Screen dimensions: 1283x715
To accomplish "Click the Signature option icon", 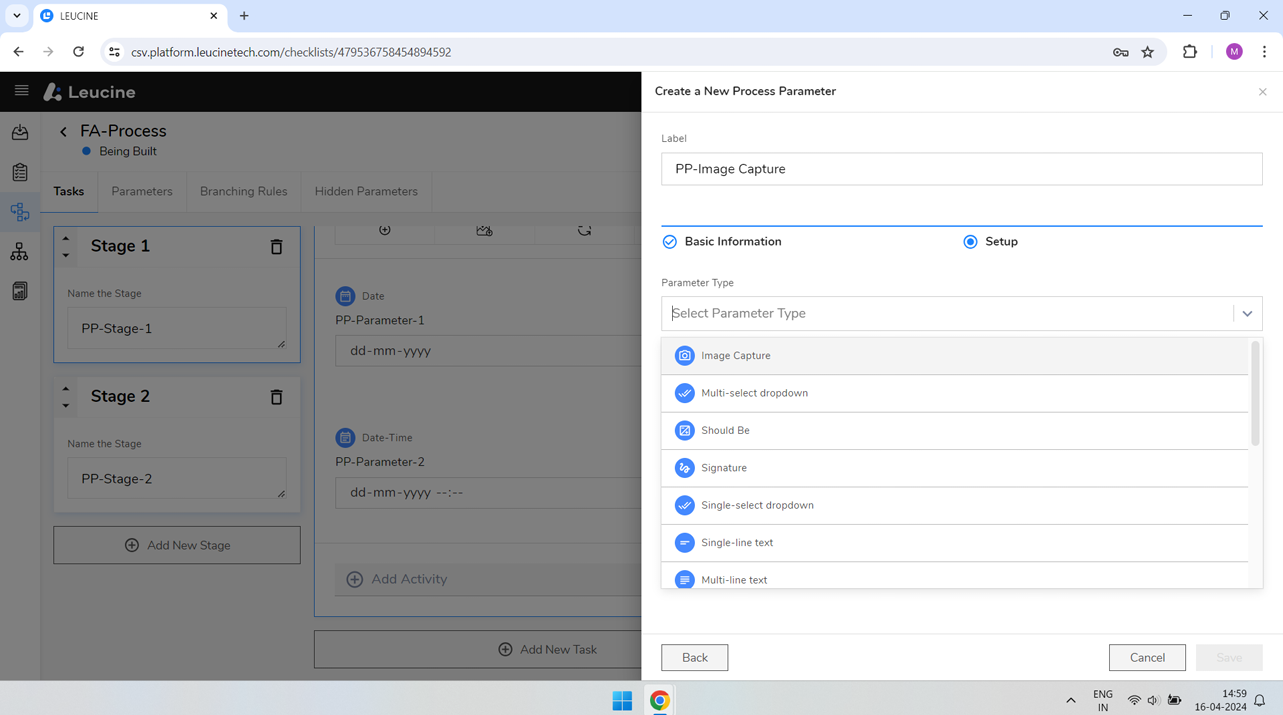I will tap(684, 468).
